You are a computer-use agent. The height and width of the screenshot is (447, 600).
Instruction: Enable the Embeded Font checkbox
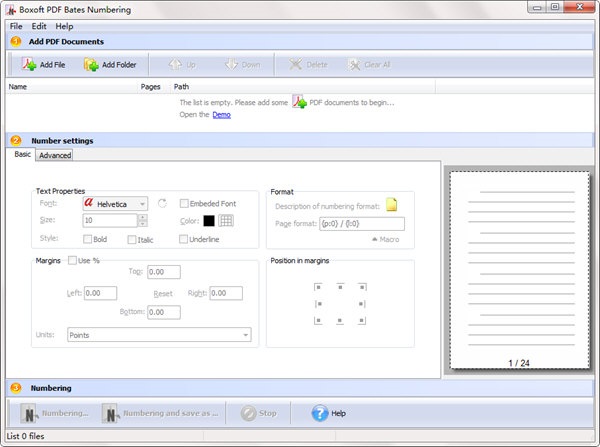click(184, 204)
